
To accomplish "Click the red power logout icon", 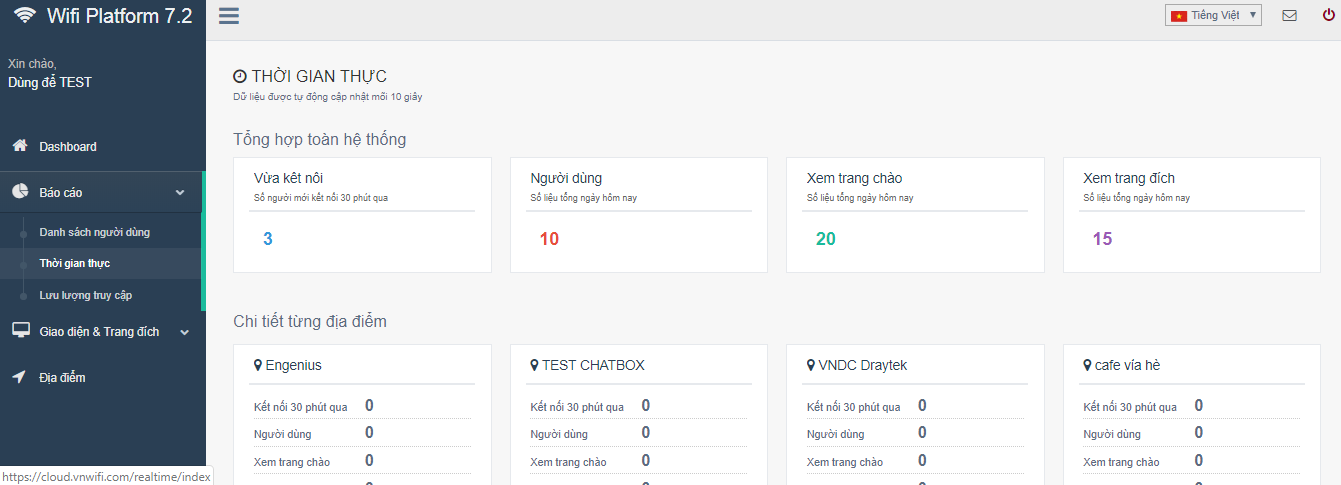I will coord(1329,15).
